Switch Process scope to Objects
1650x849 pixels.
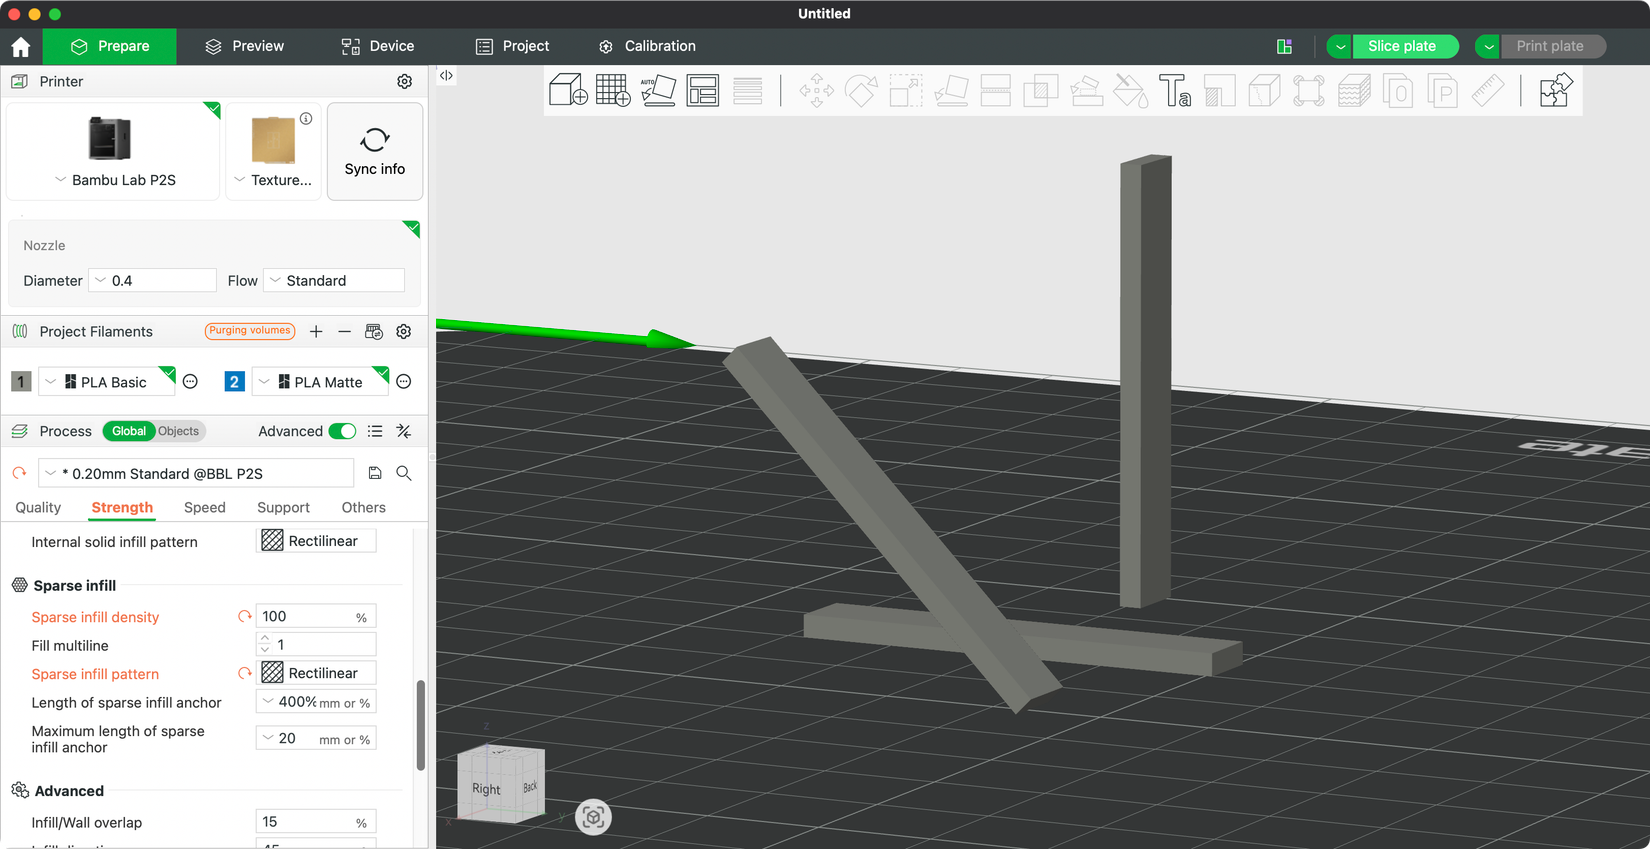(179, 431)
